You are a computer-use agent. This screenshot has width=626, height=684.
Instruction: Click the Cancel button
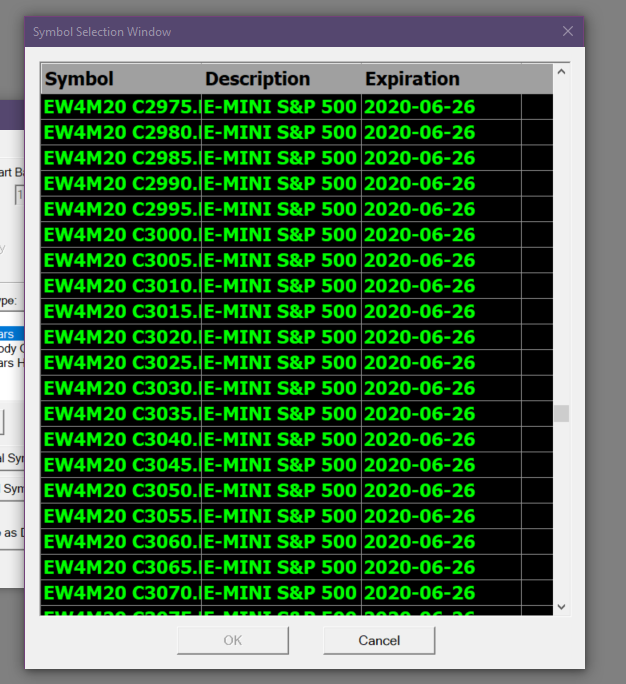(379, 640)
